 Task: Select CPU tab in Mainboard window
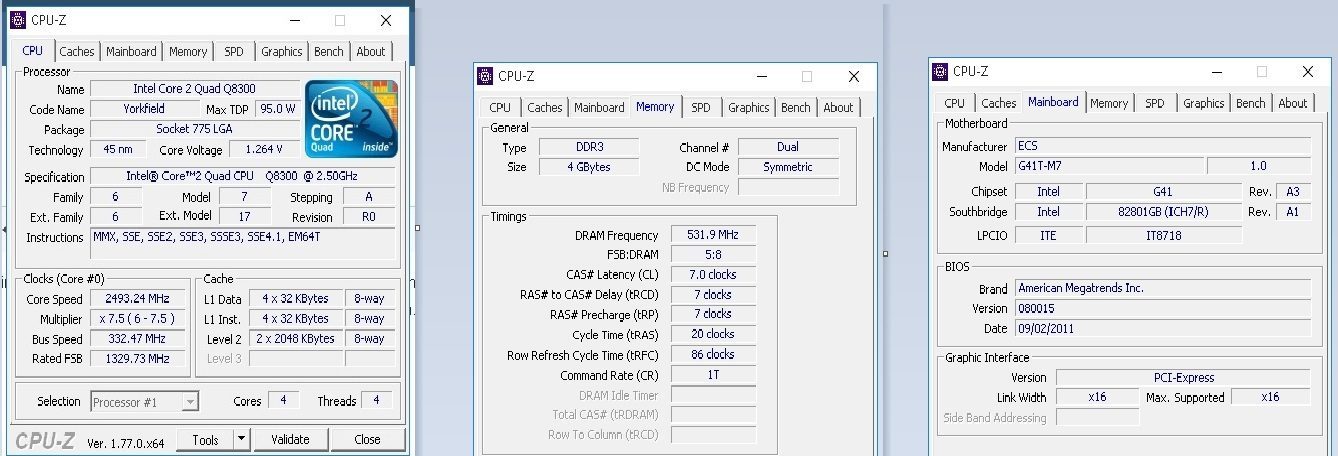point(955,103)
